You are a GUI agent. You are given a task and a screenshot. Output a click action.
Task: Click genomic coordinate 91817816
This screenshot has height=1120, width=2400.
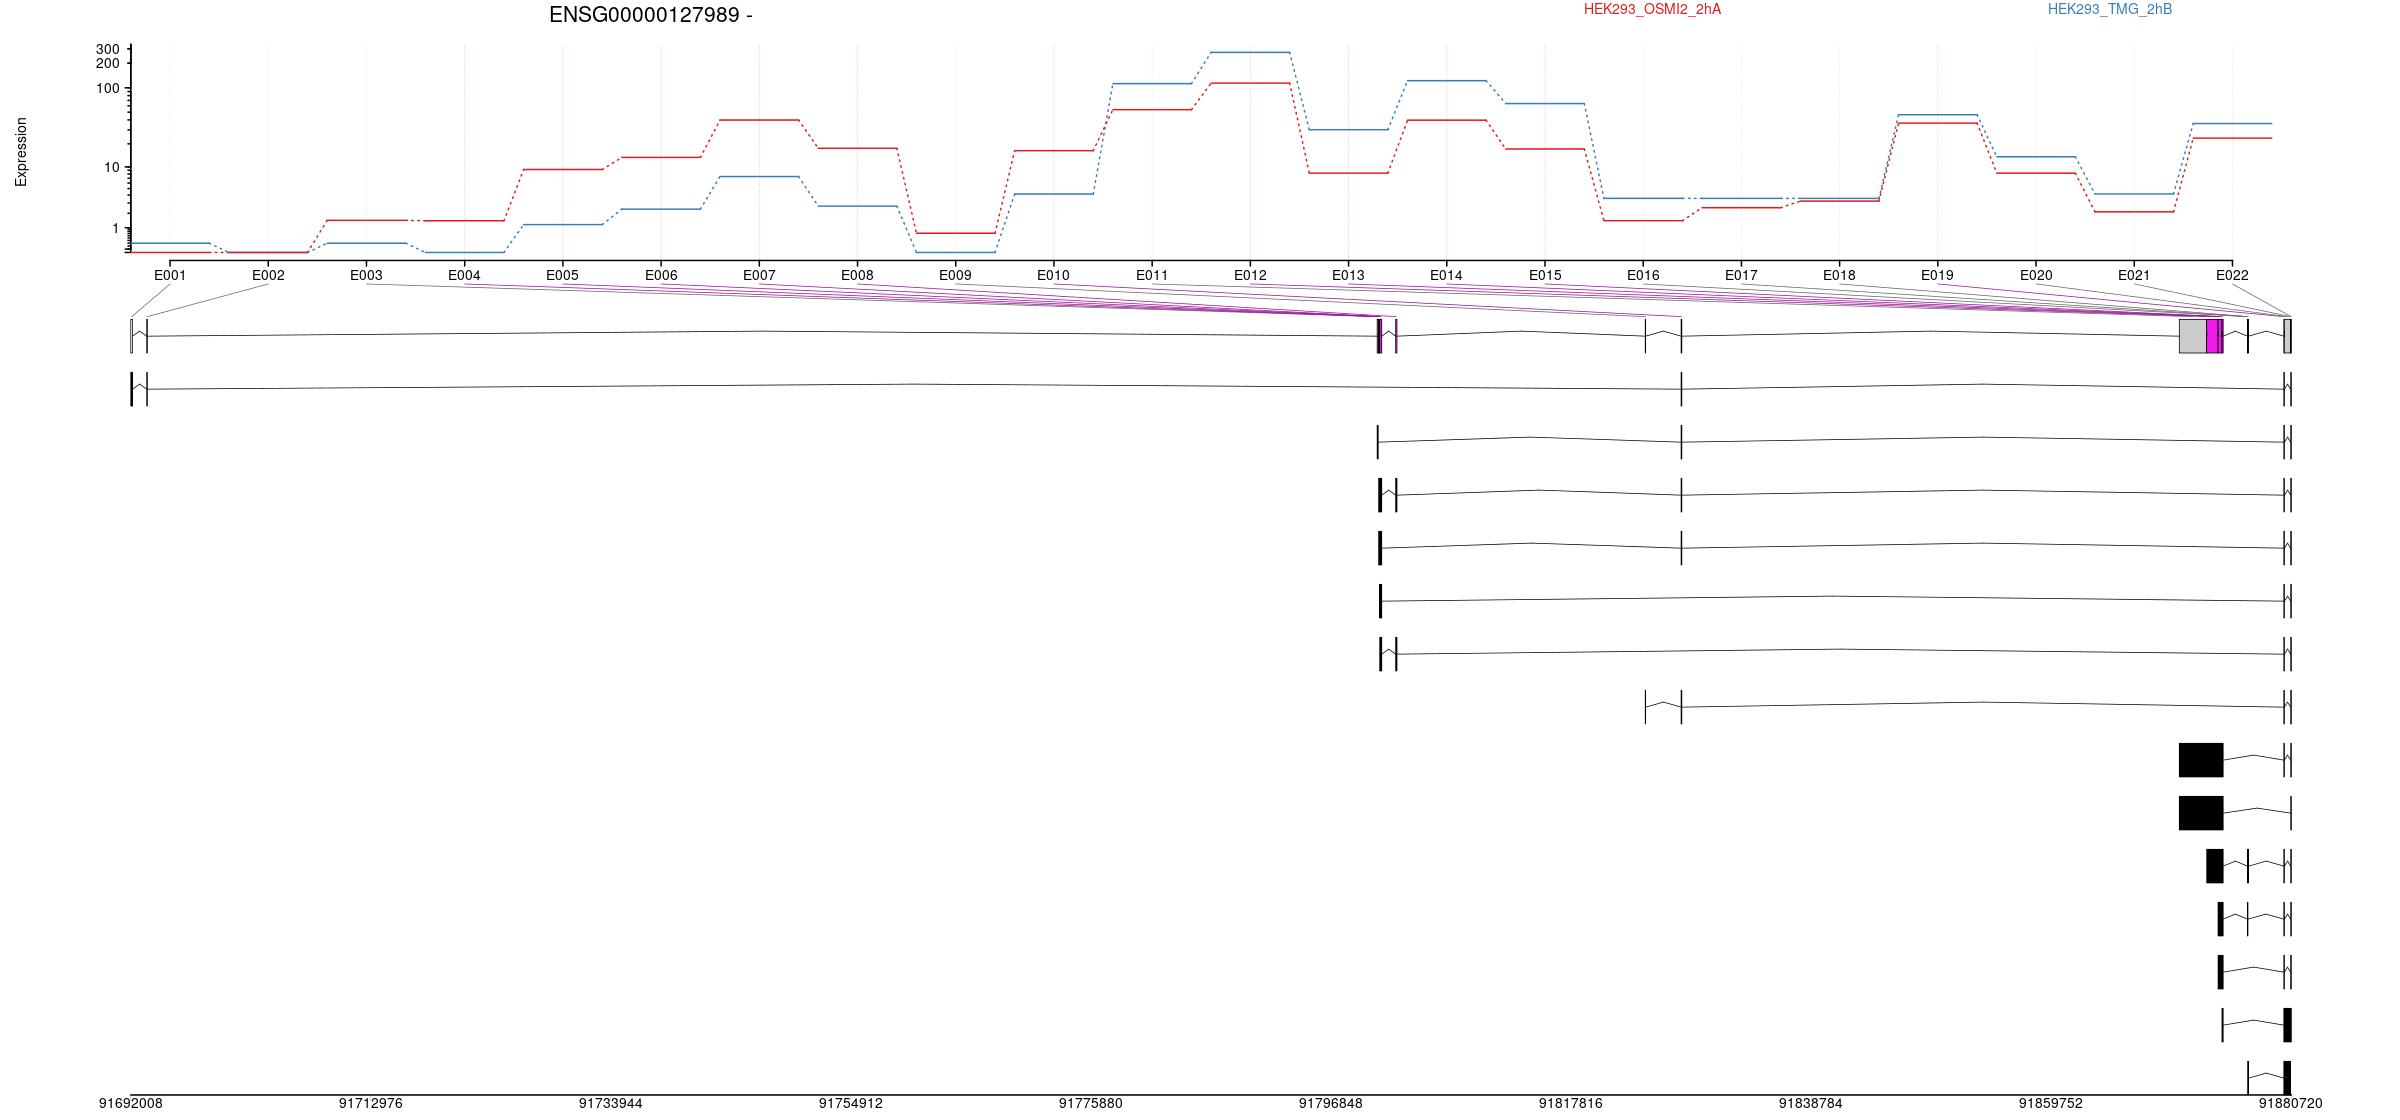pos(1571,1104)
